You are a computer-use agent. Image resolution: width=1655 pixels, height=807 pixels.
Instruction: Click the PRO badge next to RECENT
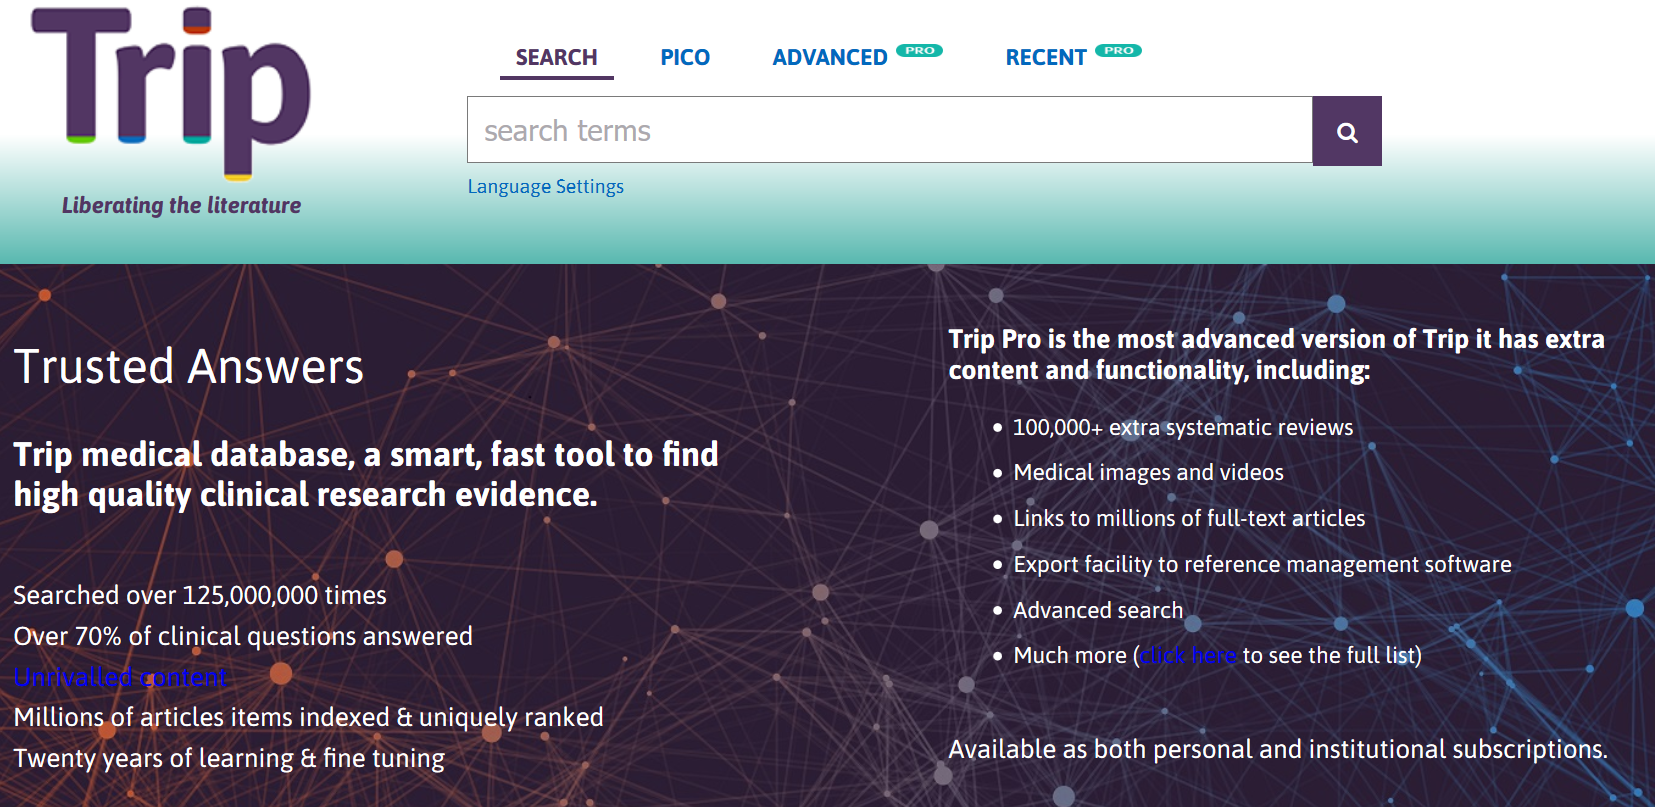[x=1118, y=50]
